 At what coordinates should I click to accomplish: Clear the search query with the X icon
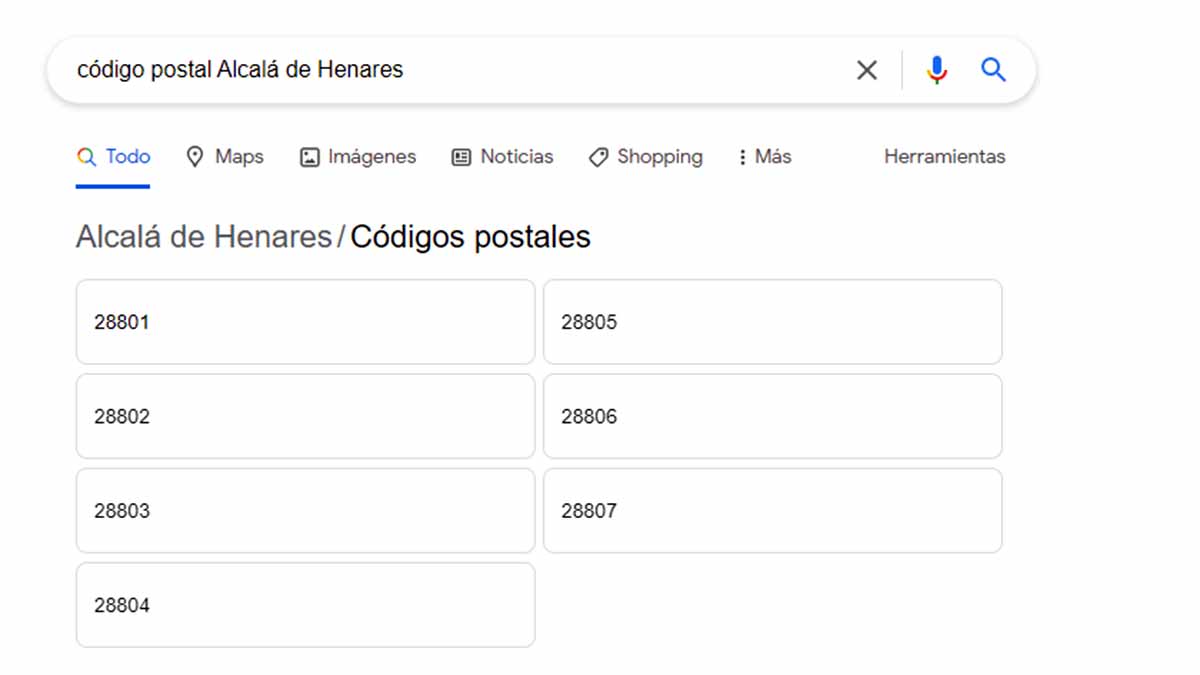[x=866, y=70]
